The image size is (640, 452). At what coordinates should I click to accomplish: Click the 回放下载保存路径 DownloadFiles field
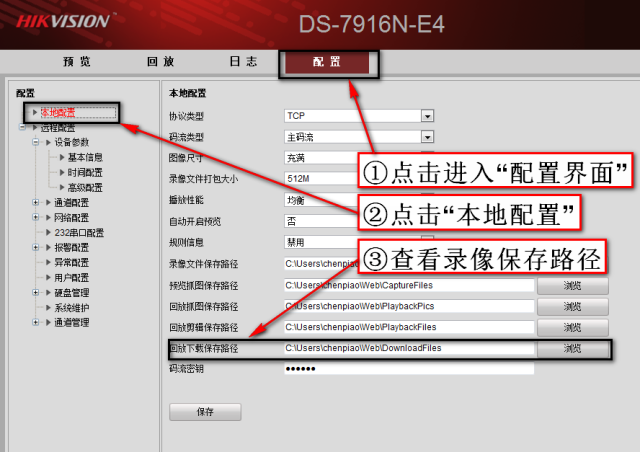(x=409, y=348)
